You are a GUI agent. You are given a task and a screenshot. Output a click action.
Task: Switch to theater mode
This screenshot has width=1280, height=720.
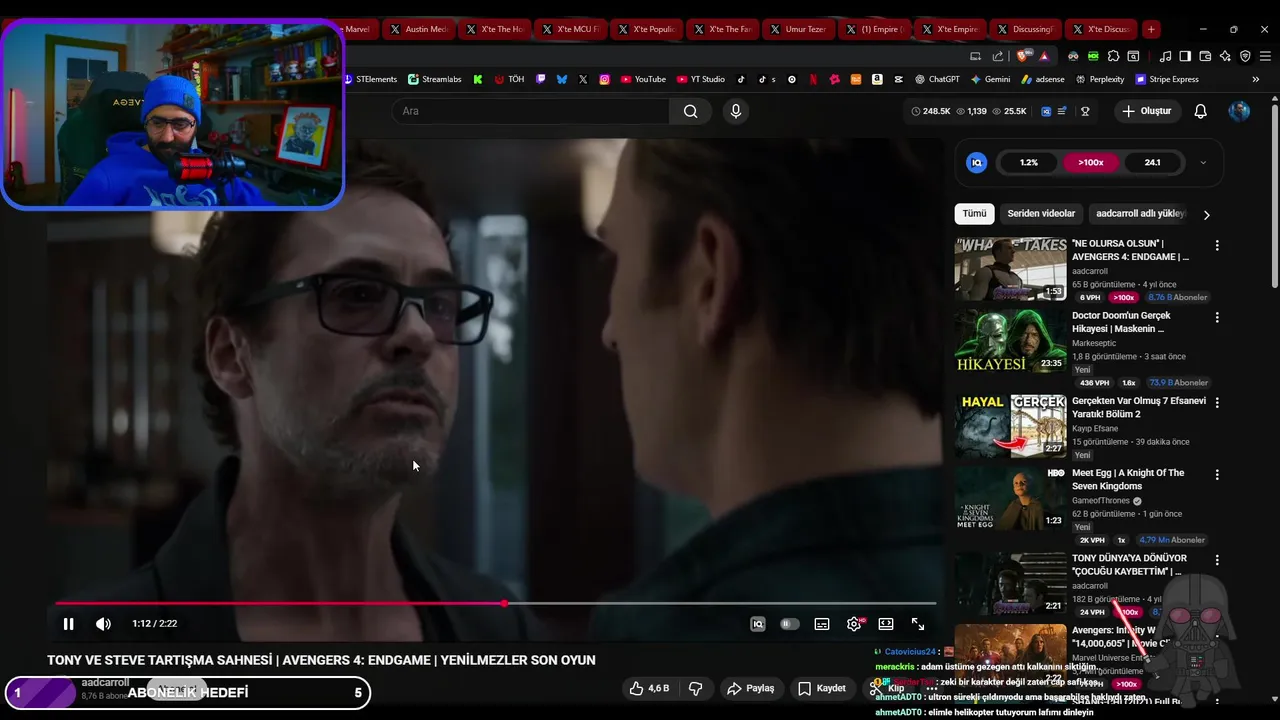(x=886, y=624)
